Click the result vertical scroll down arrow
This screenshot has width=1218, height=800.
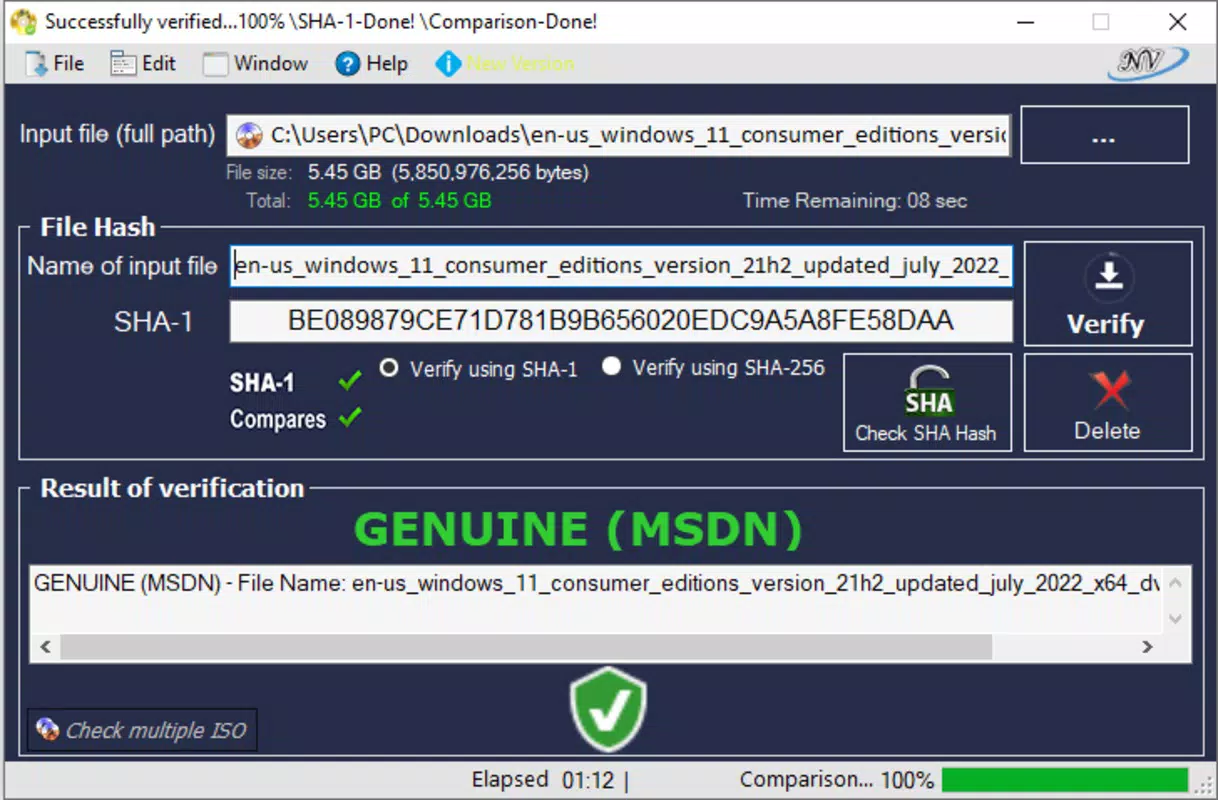[x=1176, y=618]
